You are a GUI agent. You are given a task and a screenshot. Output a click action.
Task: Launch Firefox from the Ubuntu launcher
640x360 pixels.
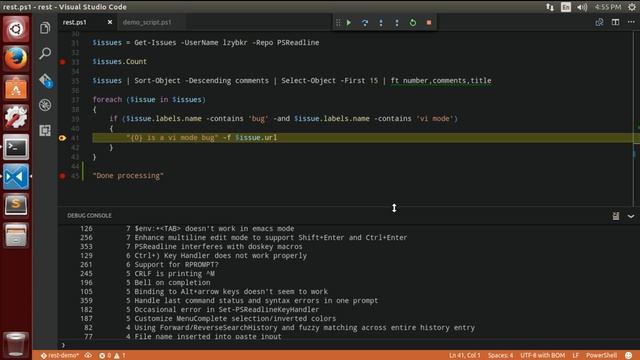[x=16, y=58]
